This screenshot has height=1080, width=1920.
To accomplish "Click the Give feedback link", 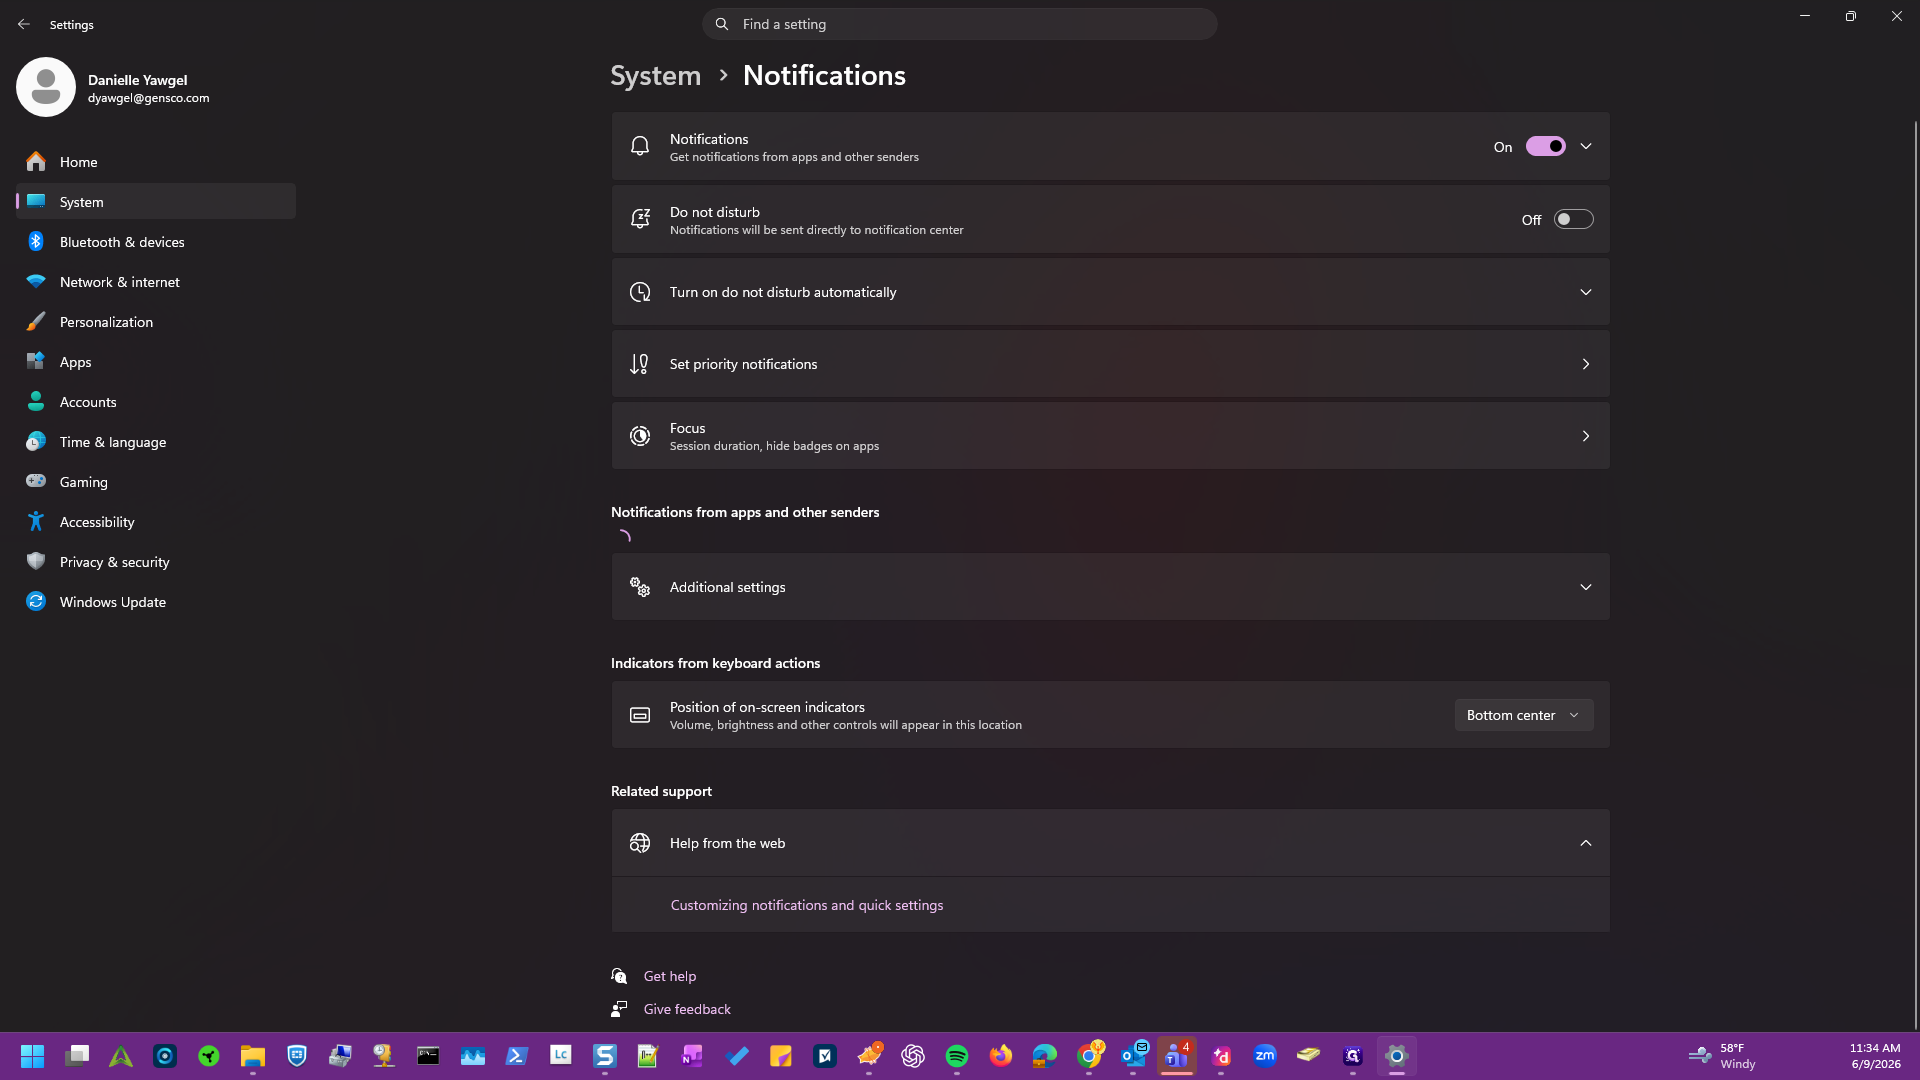I will [687, 1009].
